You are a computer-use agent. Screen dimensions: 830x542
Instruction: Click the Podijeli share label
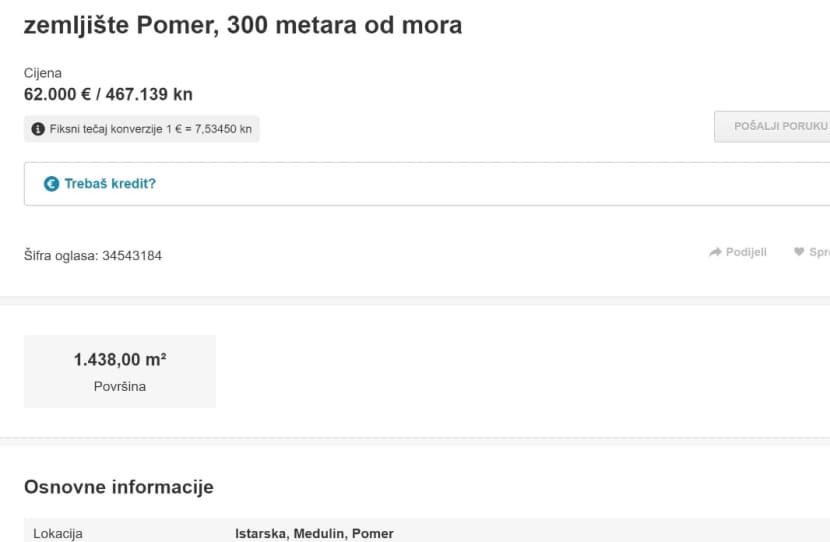(746, 252)
